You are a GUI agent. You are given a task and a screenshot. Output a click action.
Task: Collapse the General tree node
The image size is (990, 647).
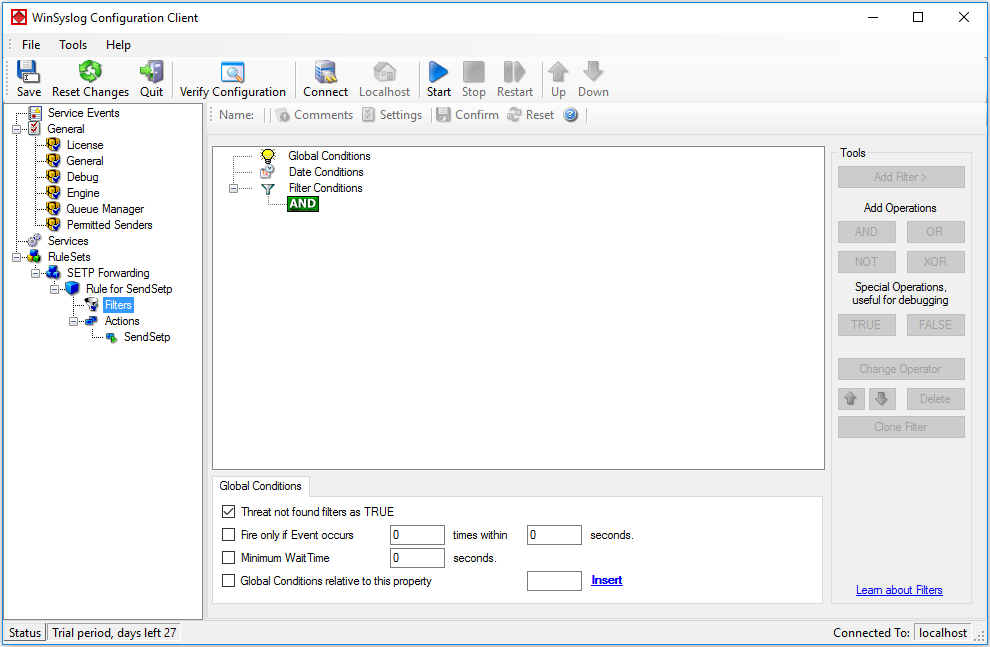[16, 129]
